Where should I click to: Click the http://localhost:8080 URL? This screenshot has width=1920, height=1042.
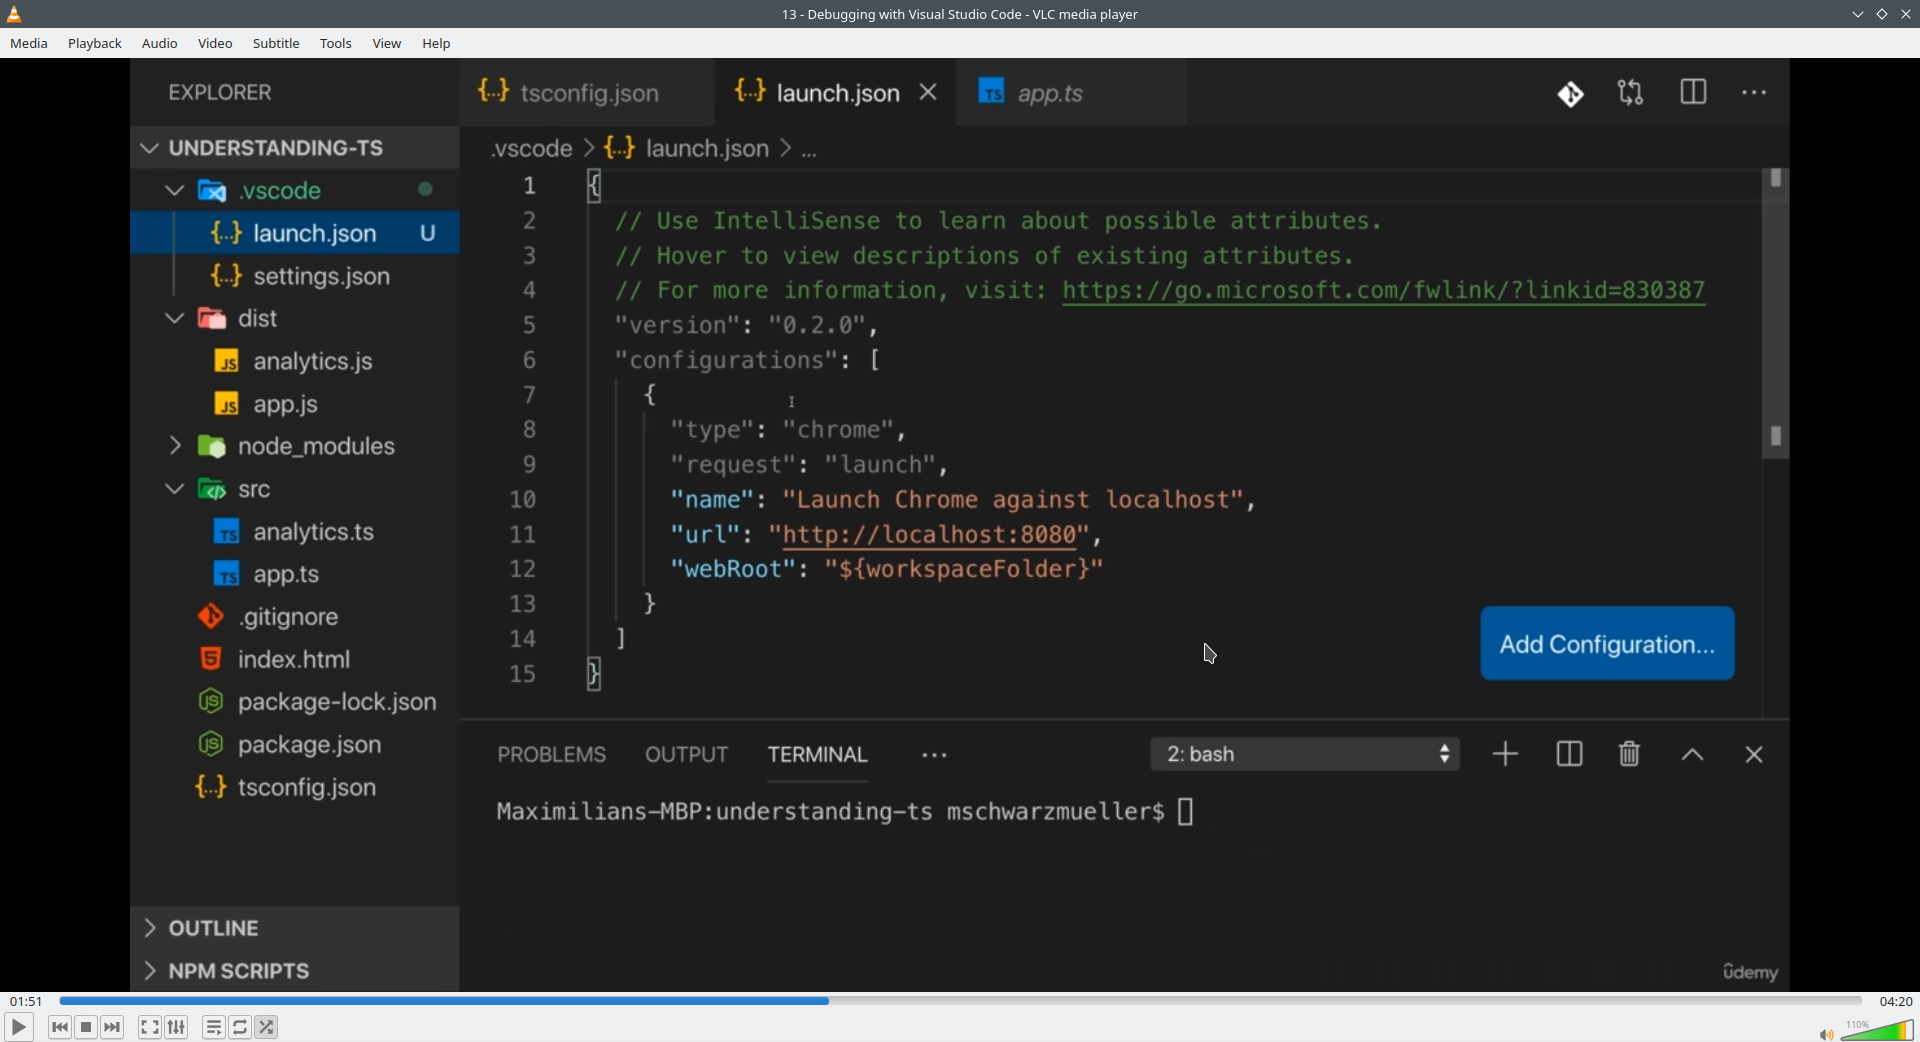930,535
